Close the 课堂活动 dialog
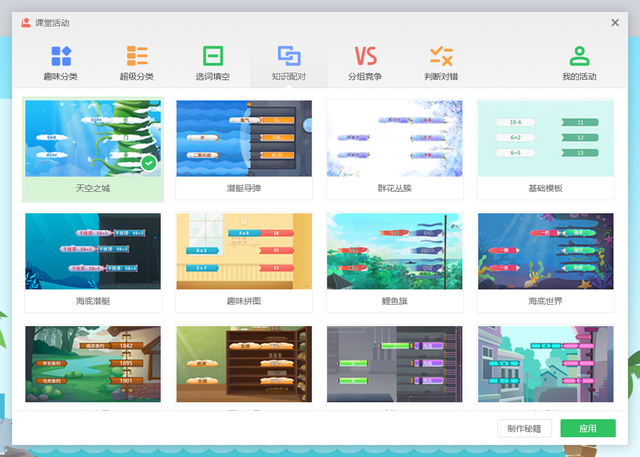 click(615, 23)
